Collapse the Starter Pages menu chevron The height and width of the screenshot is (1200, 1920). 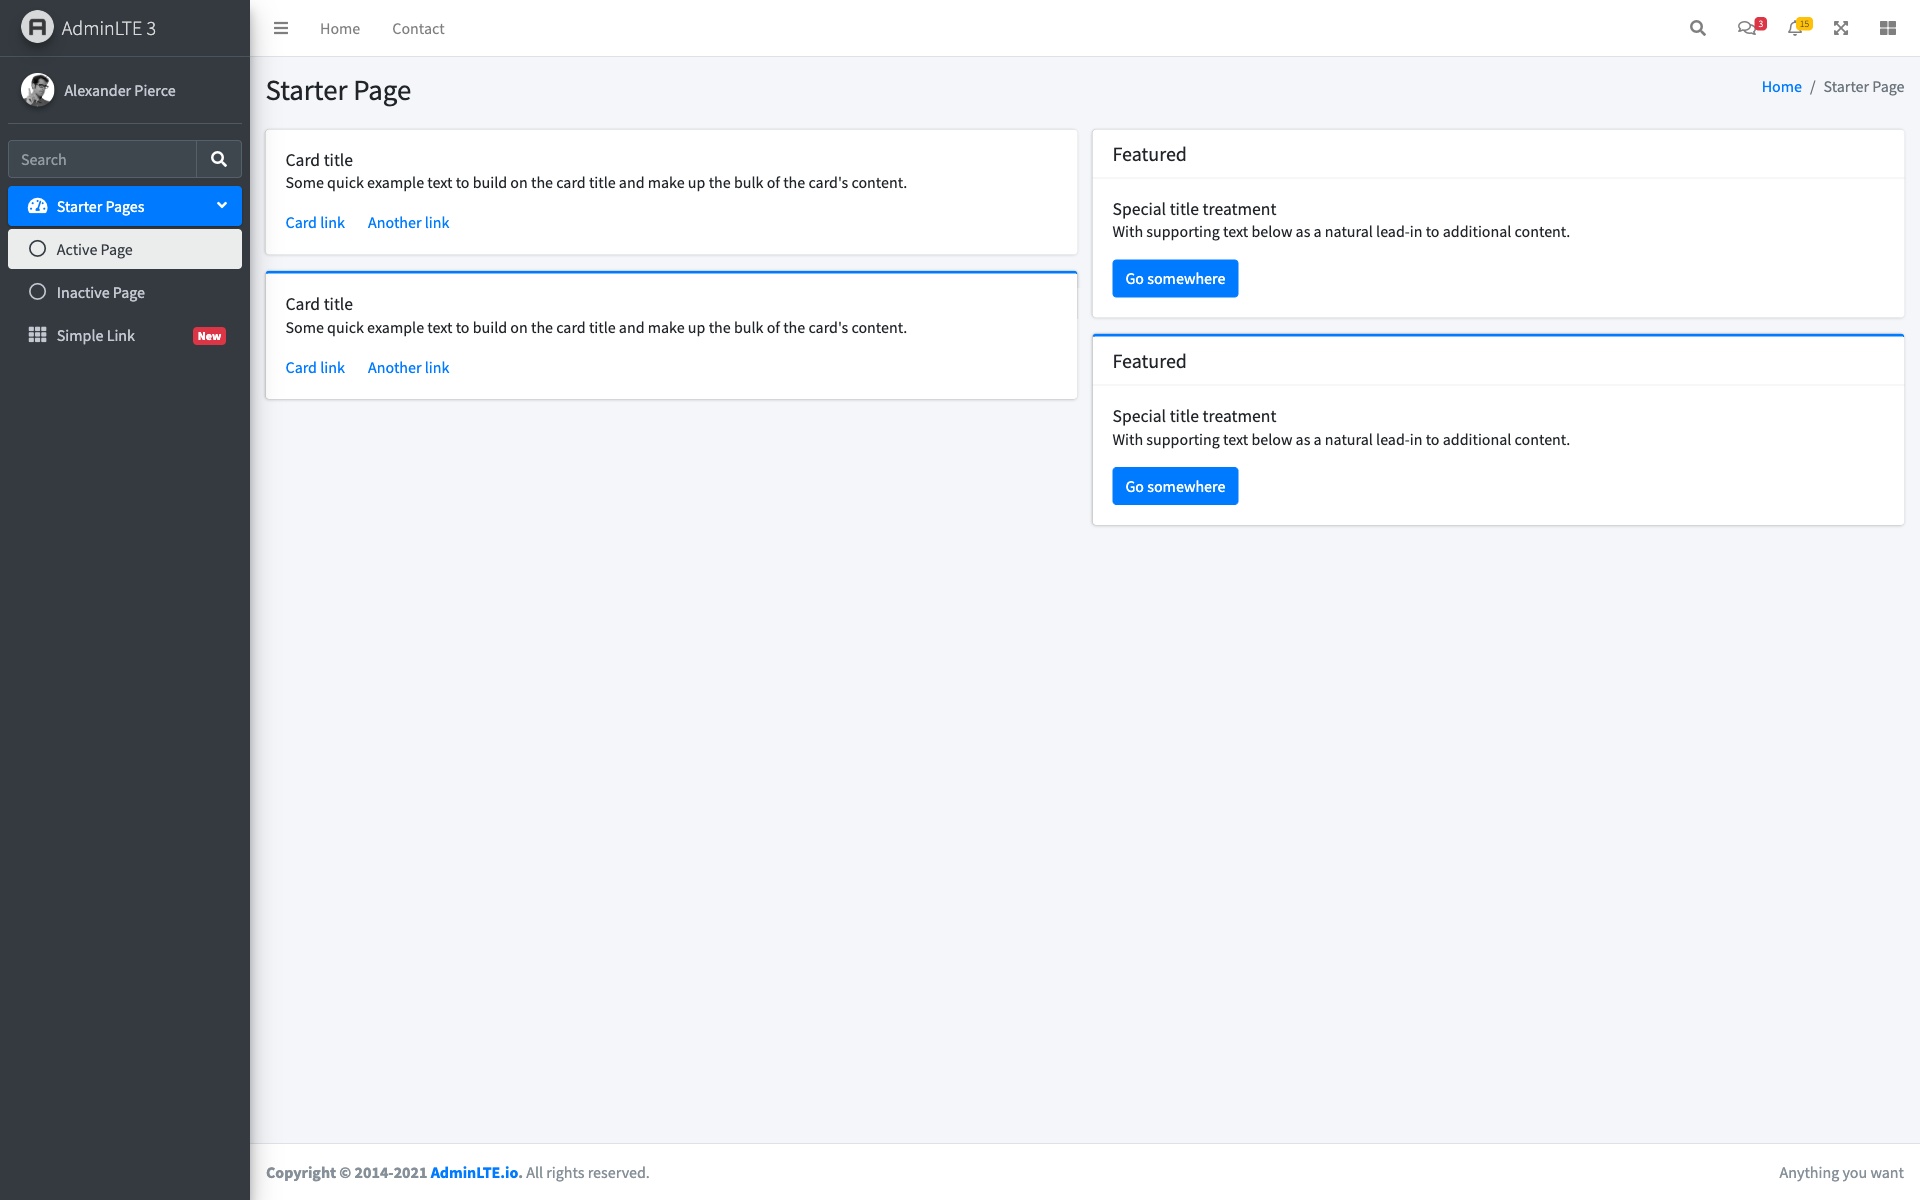tap(221, 205)
